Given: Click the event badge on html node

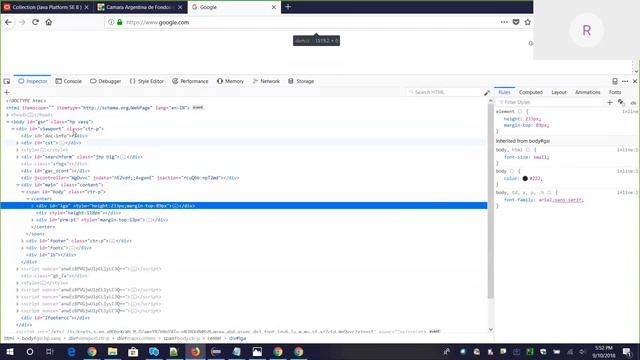Looking at the screenshot, I should [x=198, y=108].
